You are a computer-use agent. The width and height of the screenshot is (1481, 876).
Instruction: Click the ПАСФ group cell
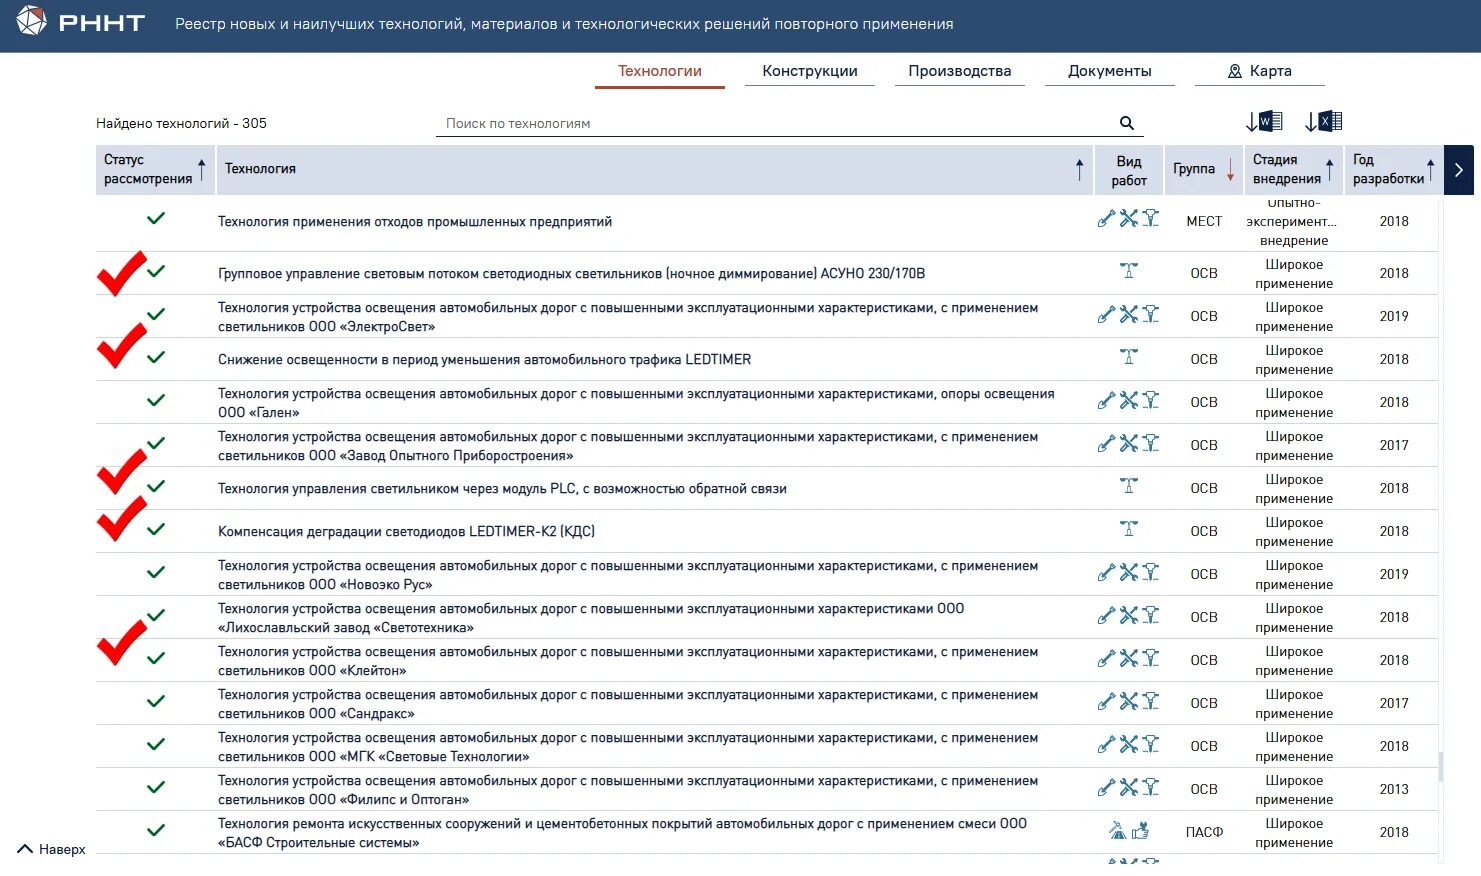(x=1204, y=832)
